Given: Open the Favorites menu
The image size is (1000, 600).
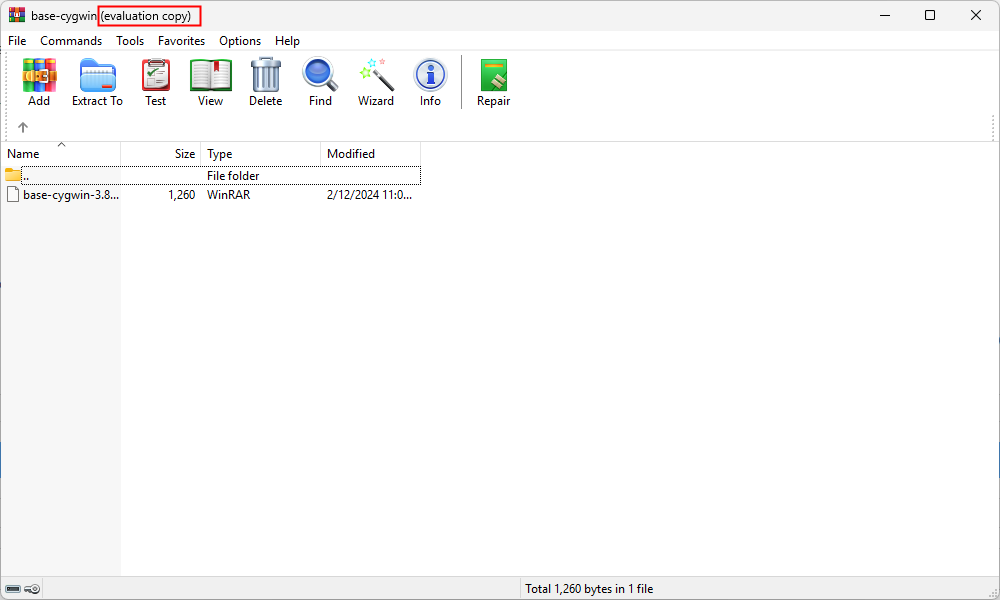Looking at the screenshot, I should (x=182, y=41).
